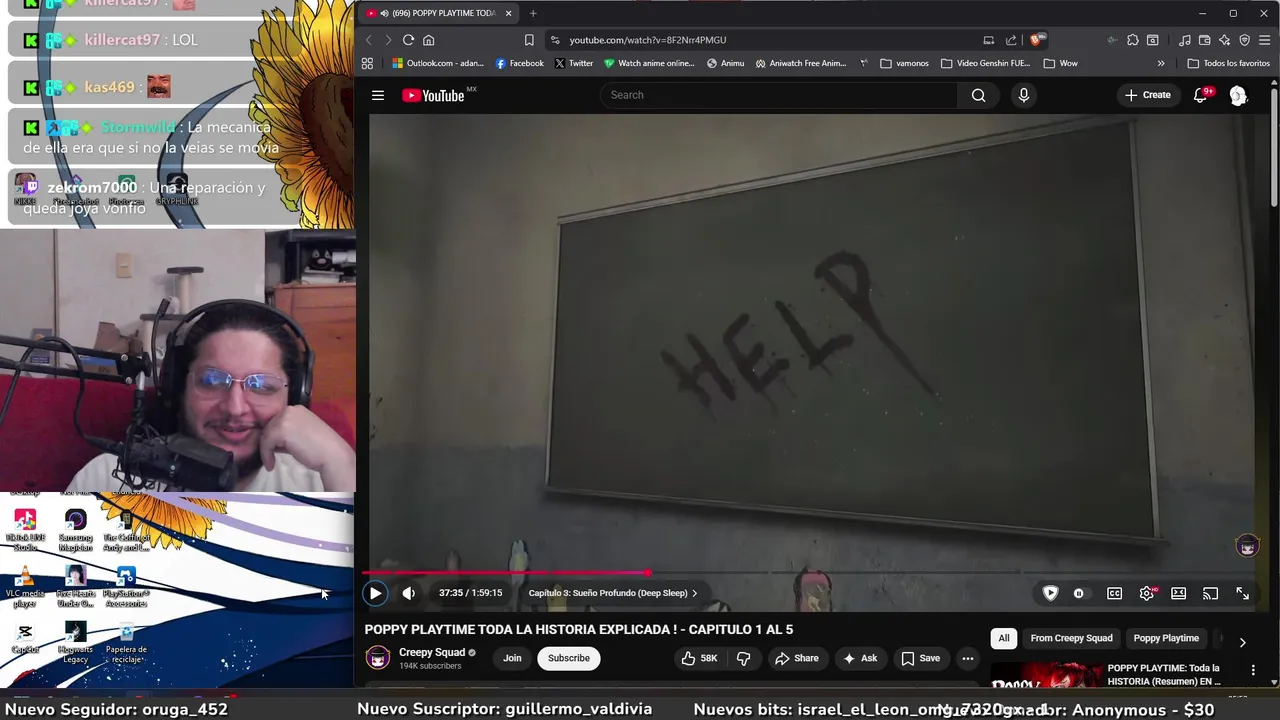Like the video (58K)
Image resolution: width=1280 pixels, height=720 pixels.
[699, 658]
